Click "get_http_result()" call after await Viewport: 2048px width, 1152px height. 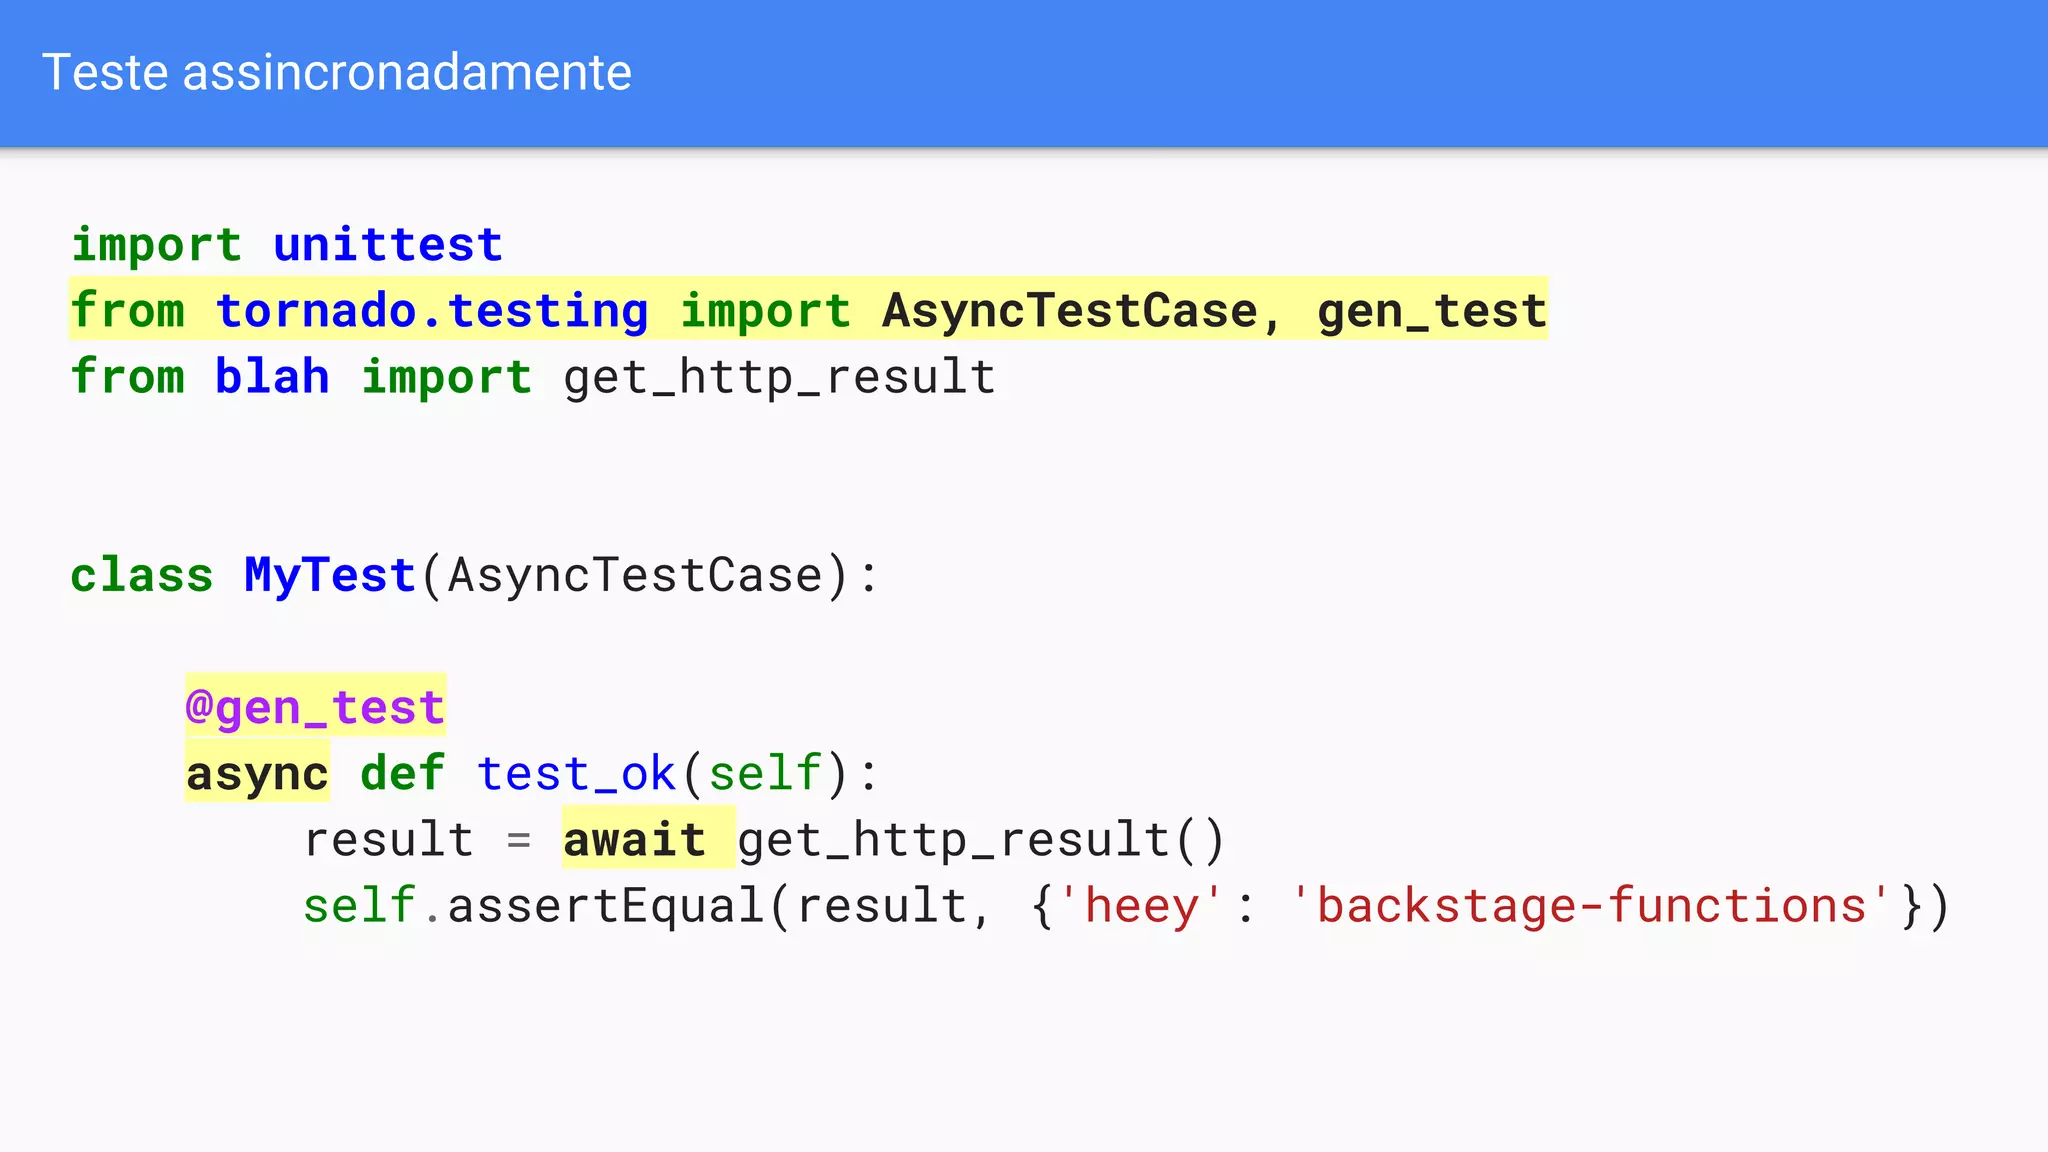click(x=981, y=840)
